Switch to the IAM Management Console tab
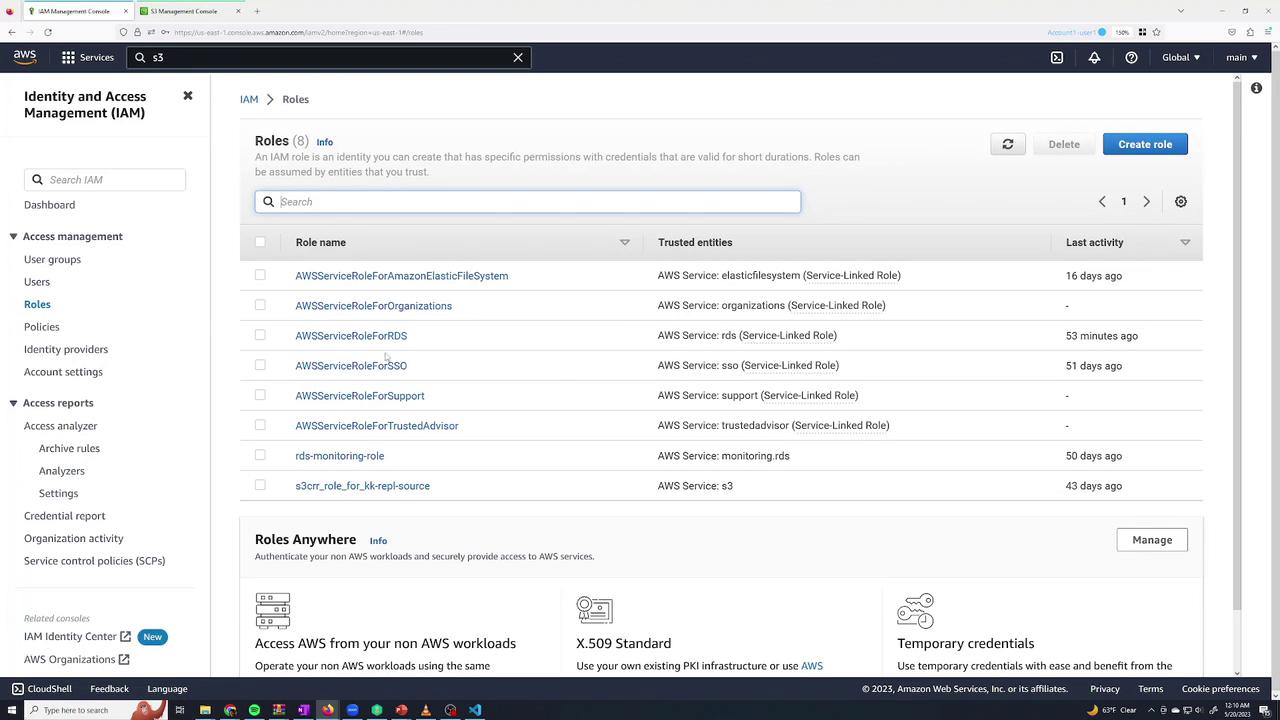The width and height of the screenshot is (1280, 720). 78,11
